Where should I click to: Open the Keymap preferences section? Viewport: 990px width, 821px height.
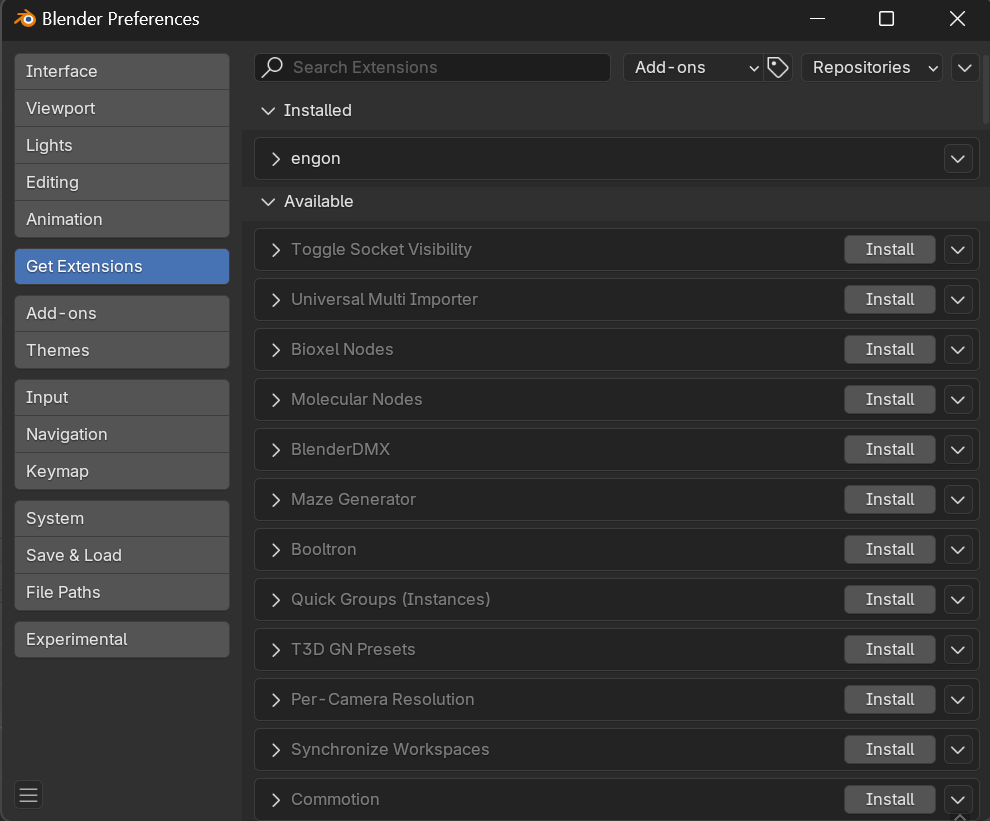point(121,471)
